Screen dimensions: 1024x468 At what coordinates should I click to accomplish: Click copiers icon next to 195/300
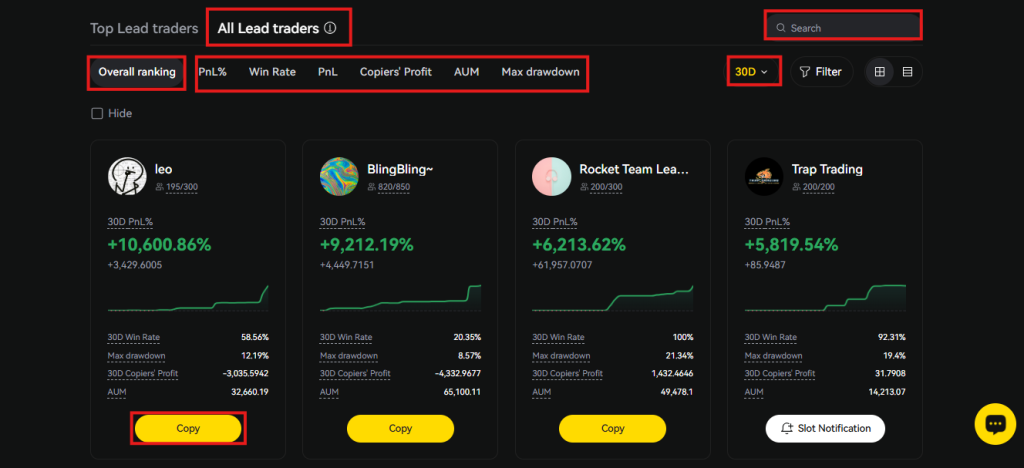159,187
